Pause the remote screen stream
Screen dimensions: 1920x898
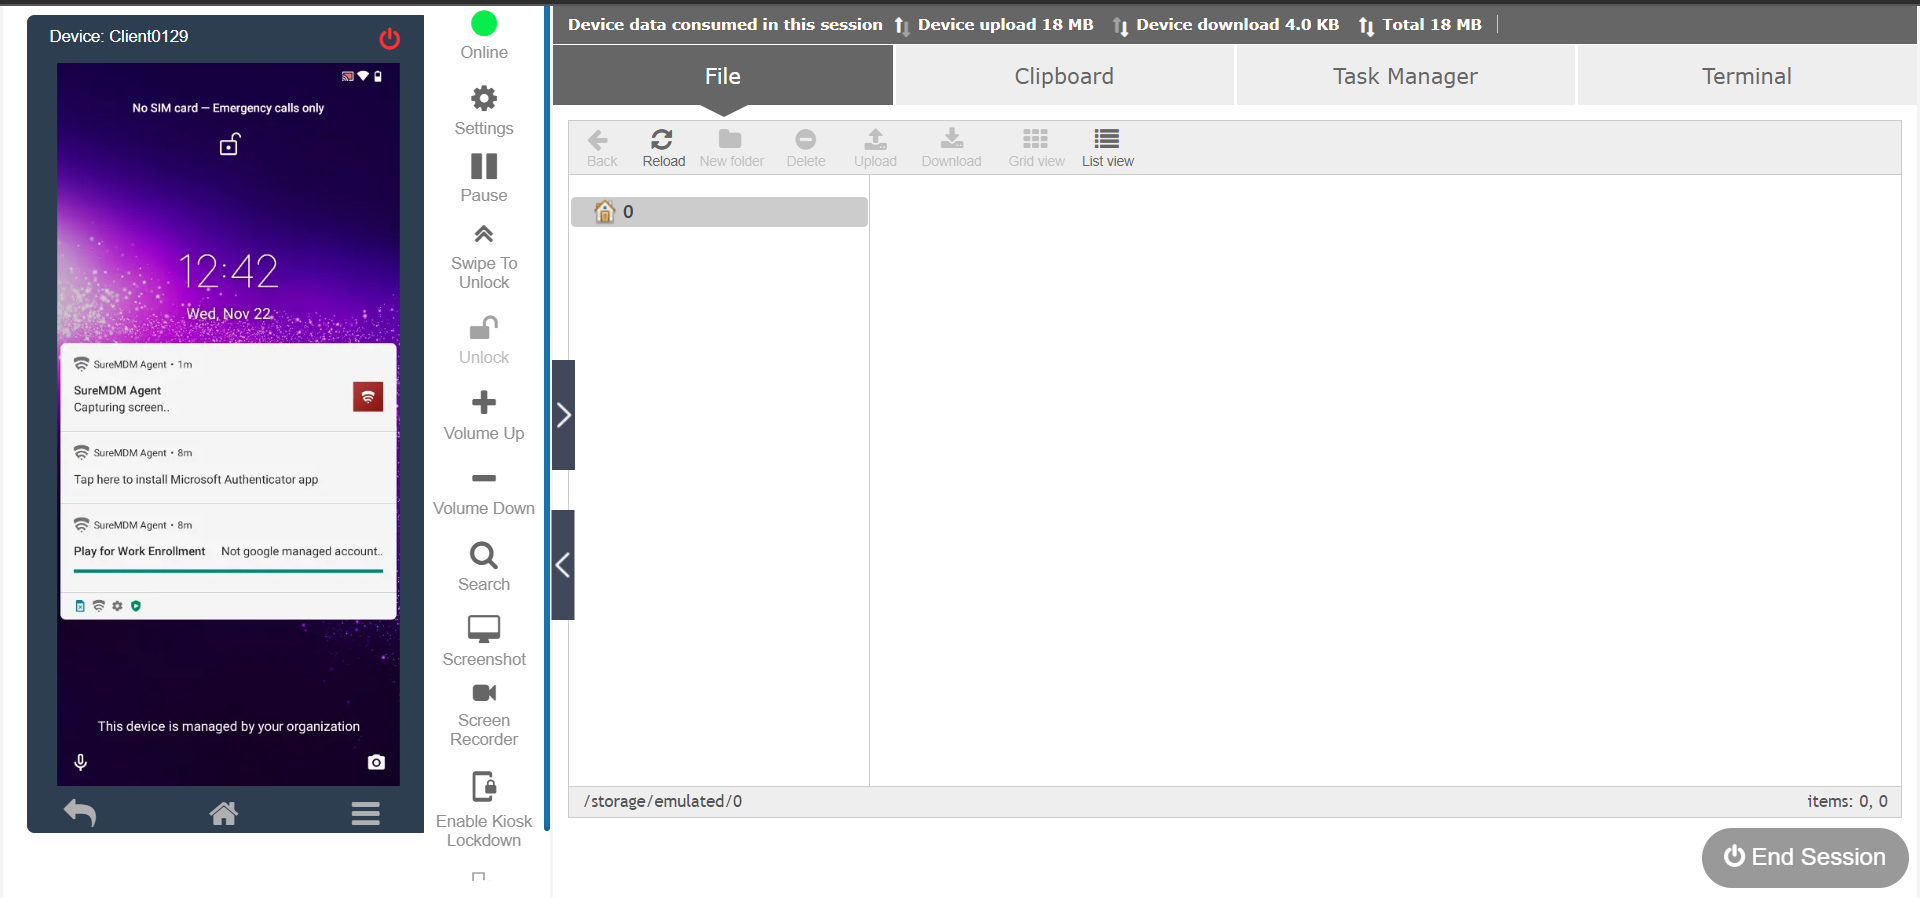click(484, 167)
